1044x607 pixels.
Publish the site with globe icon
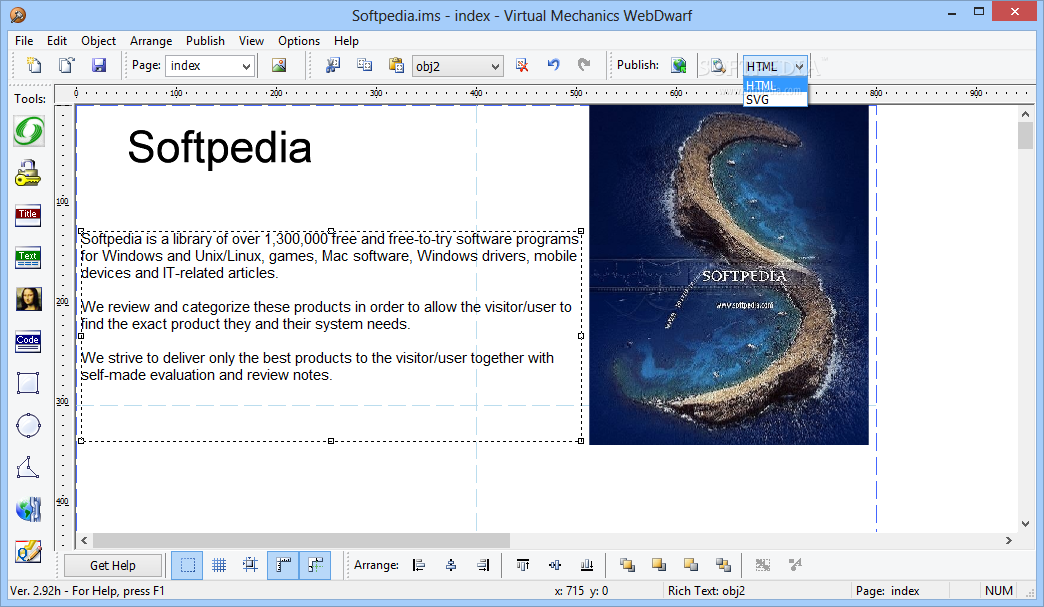[x=678, y=65]
